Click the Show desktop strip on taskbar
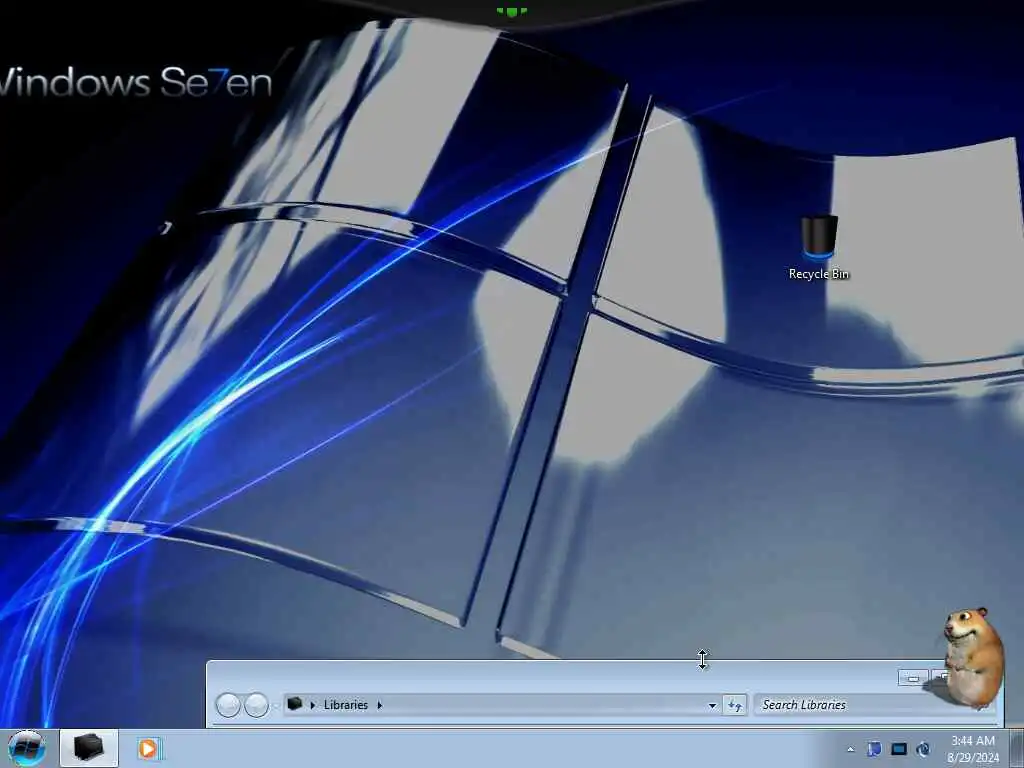The height and width of the screenshot is (768, 1024). click(x=1016, y=748)
